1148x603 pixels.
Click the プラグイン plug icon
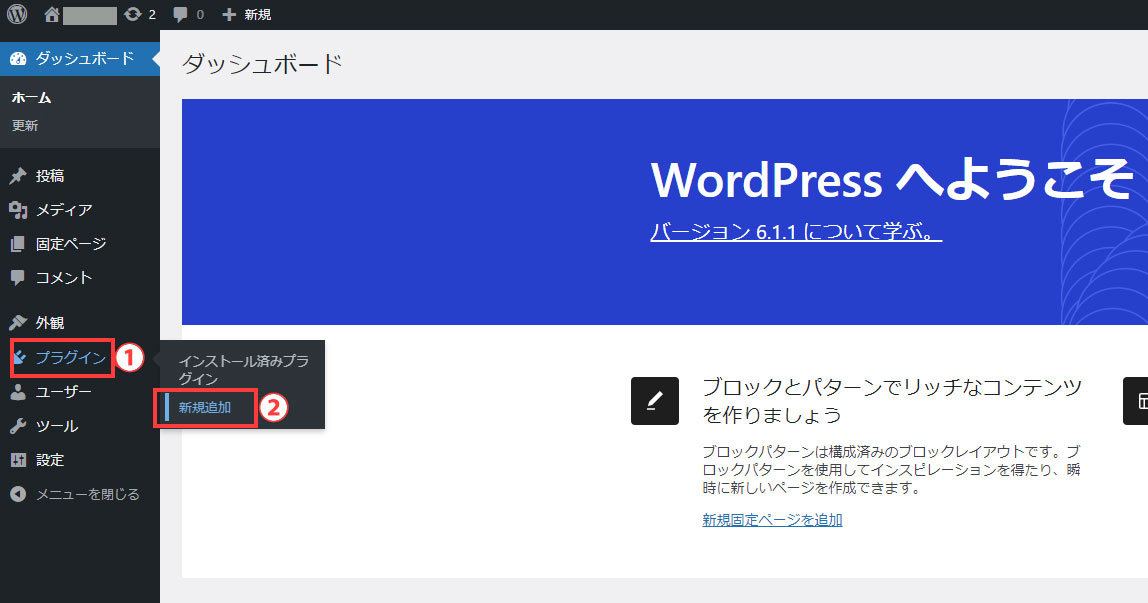[19, 358]
